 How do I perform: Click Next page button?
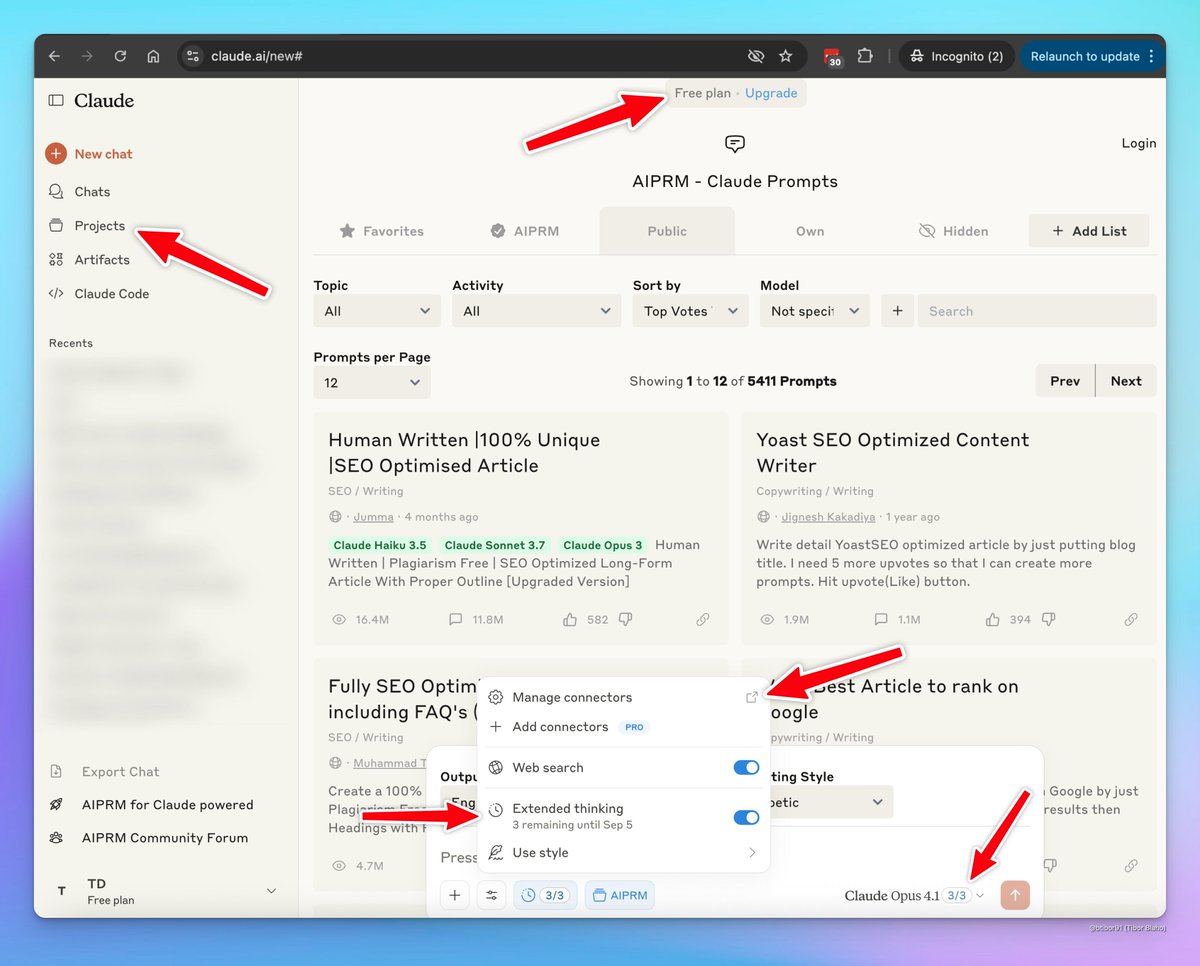click(1126, 381)
